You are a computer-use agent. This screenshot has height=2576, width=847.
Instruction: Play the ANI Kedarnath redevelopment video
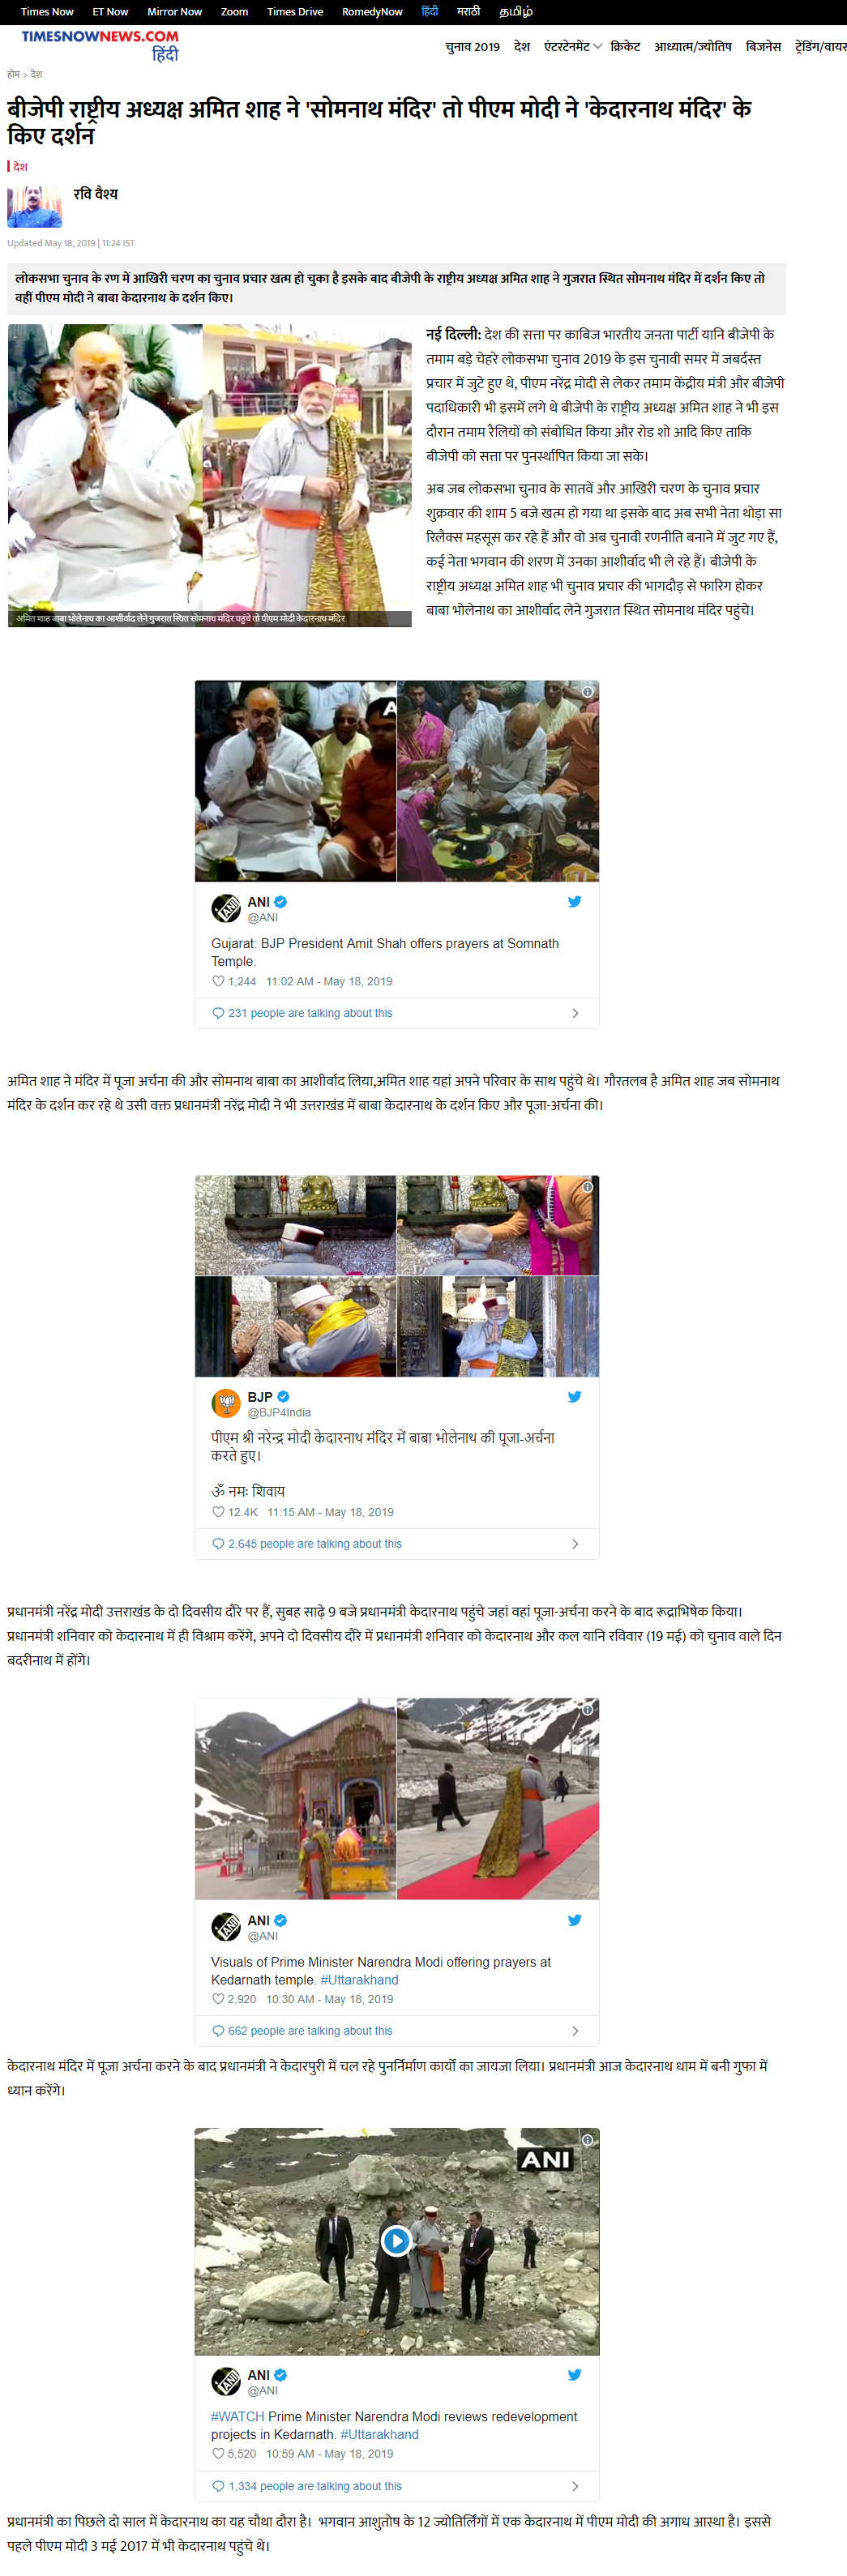(396, 2241)
